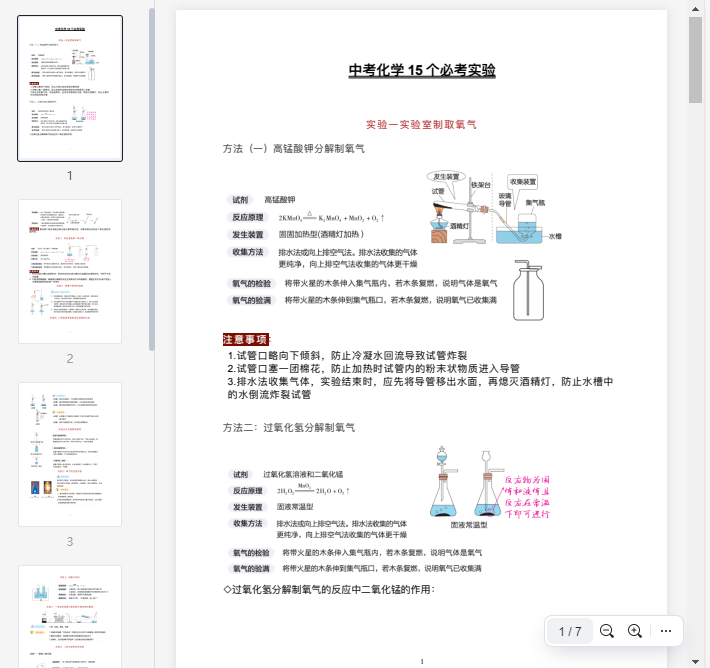This screenshot has height=668, width=710.
Task: Click the 铁架台 label in the diagram
Action: (481, 185)
